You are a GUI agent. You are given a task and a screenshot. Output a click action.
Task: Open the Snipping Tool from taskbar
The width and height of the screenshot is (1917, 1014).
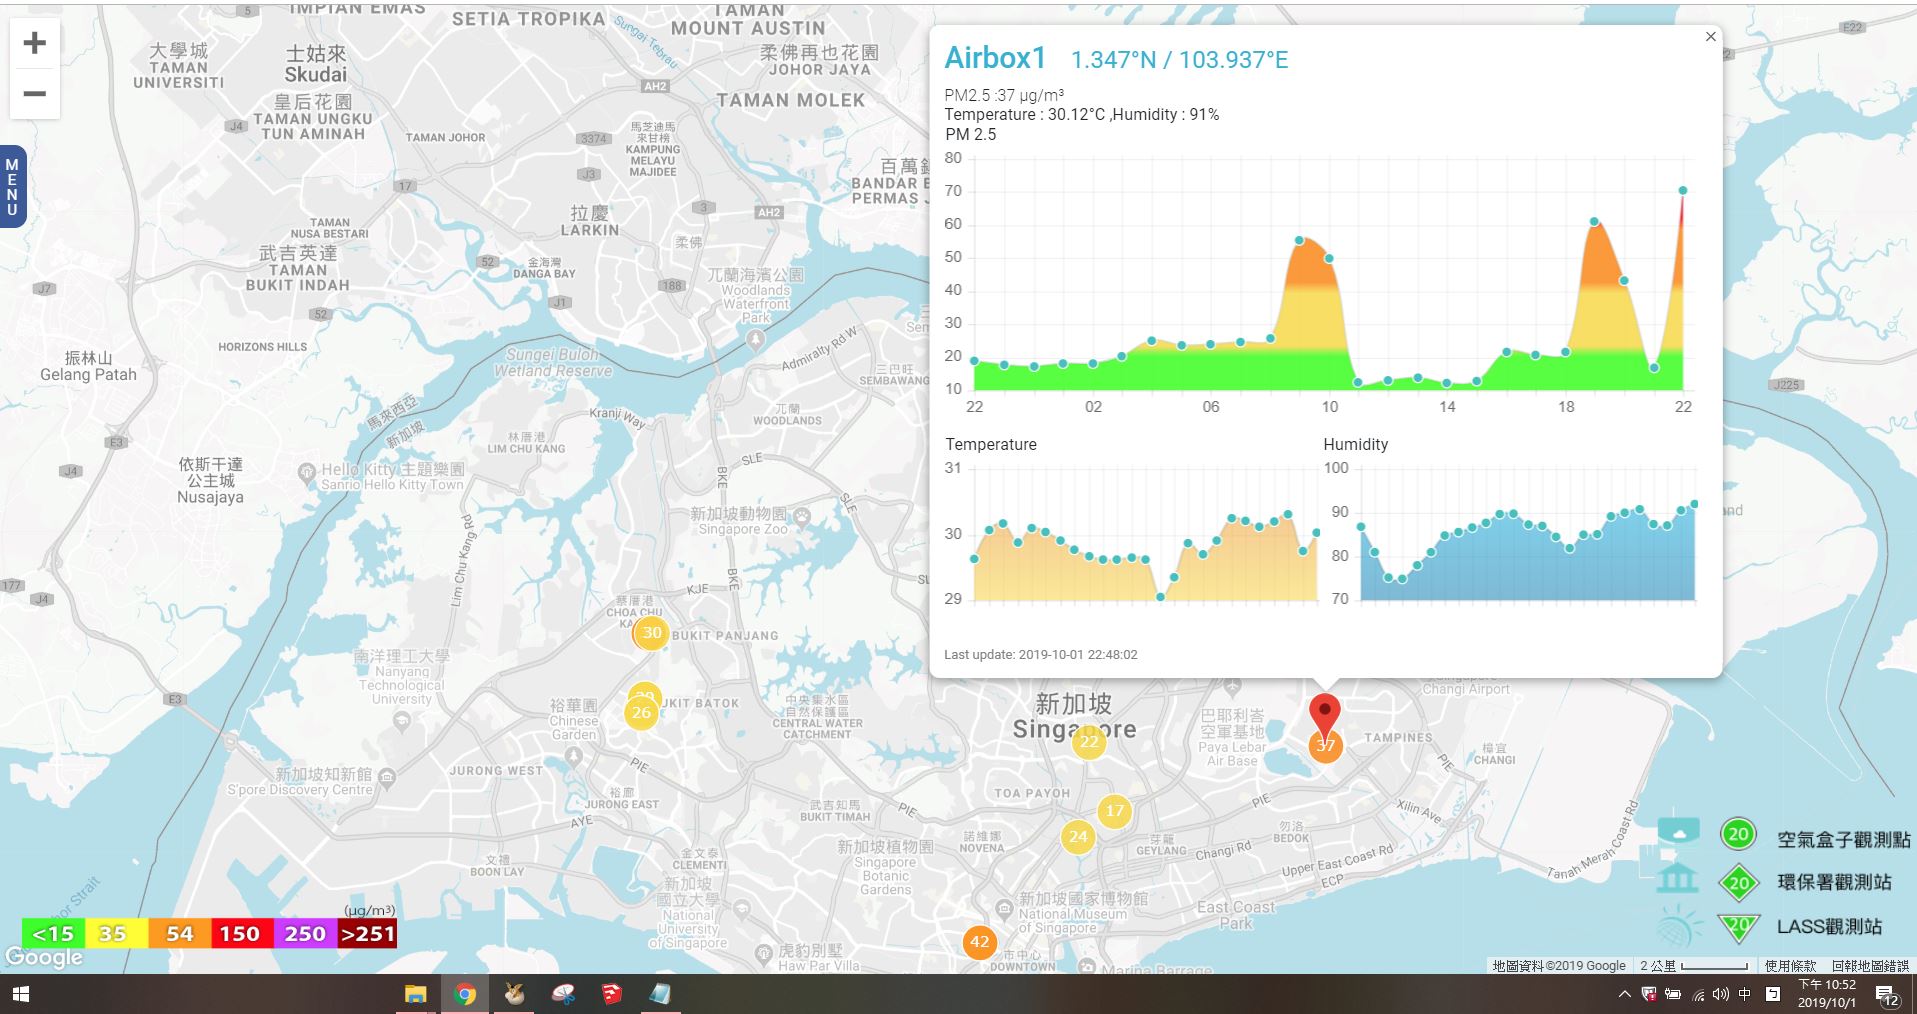coord(563,994)
